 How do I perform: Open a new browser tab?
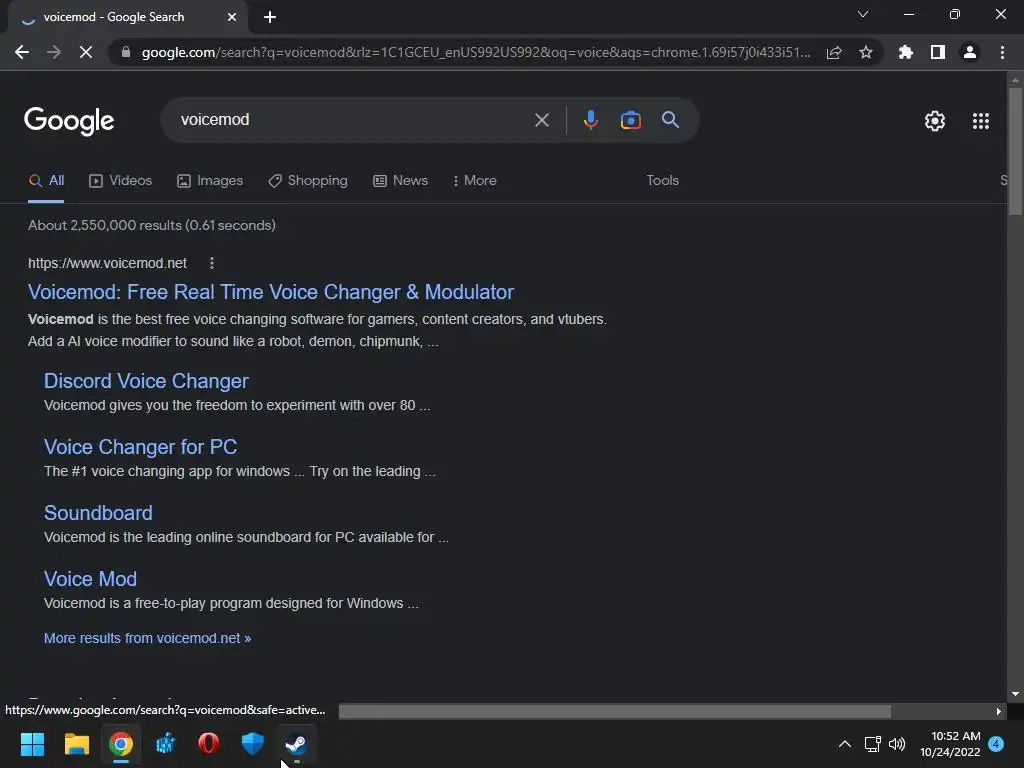(x=270, y=17)
